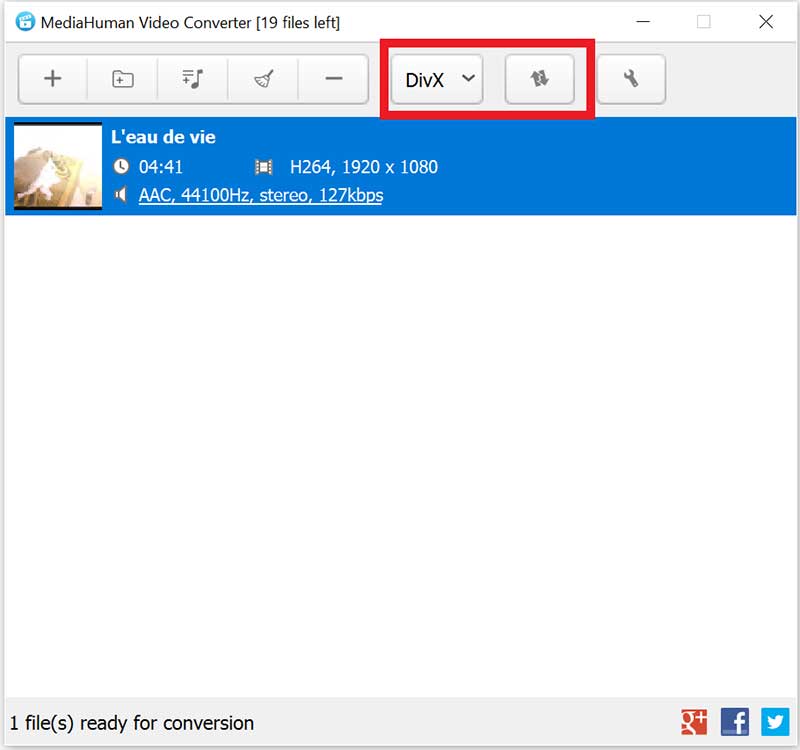Open the Add folder icon
Screen dimensions: 800x750
(122, 79)
